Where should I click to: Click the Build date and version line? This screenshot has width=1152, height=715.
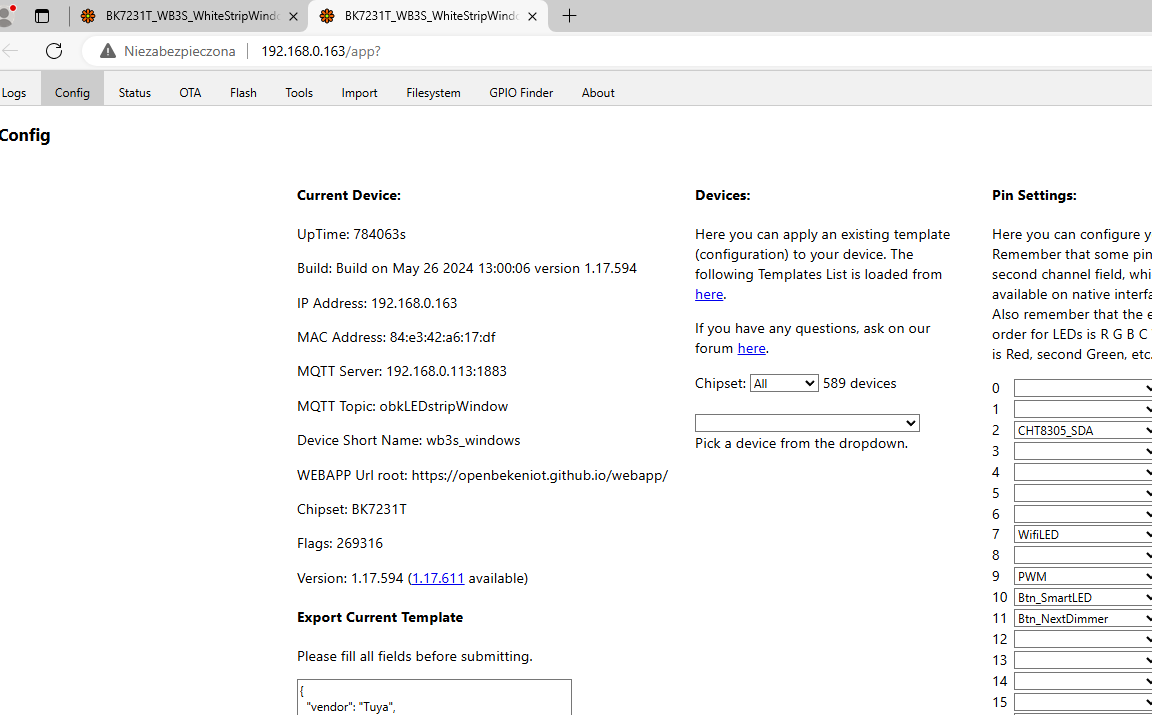tap(467, 268)
